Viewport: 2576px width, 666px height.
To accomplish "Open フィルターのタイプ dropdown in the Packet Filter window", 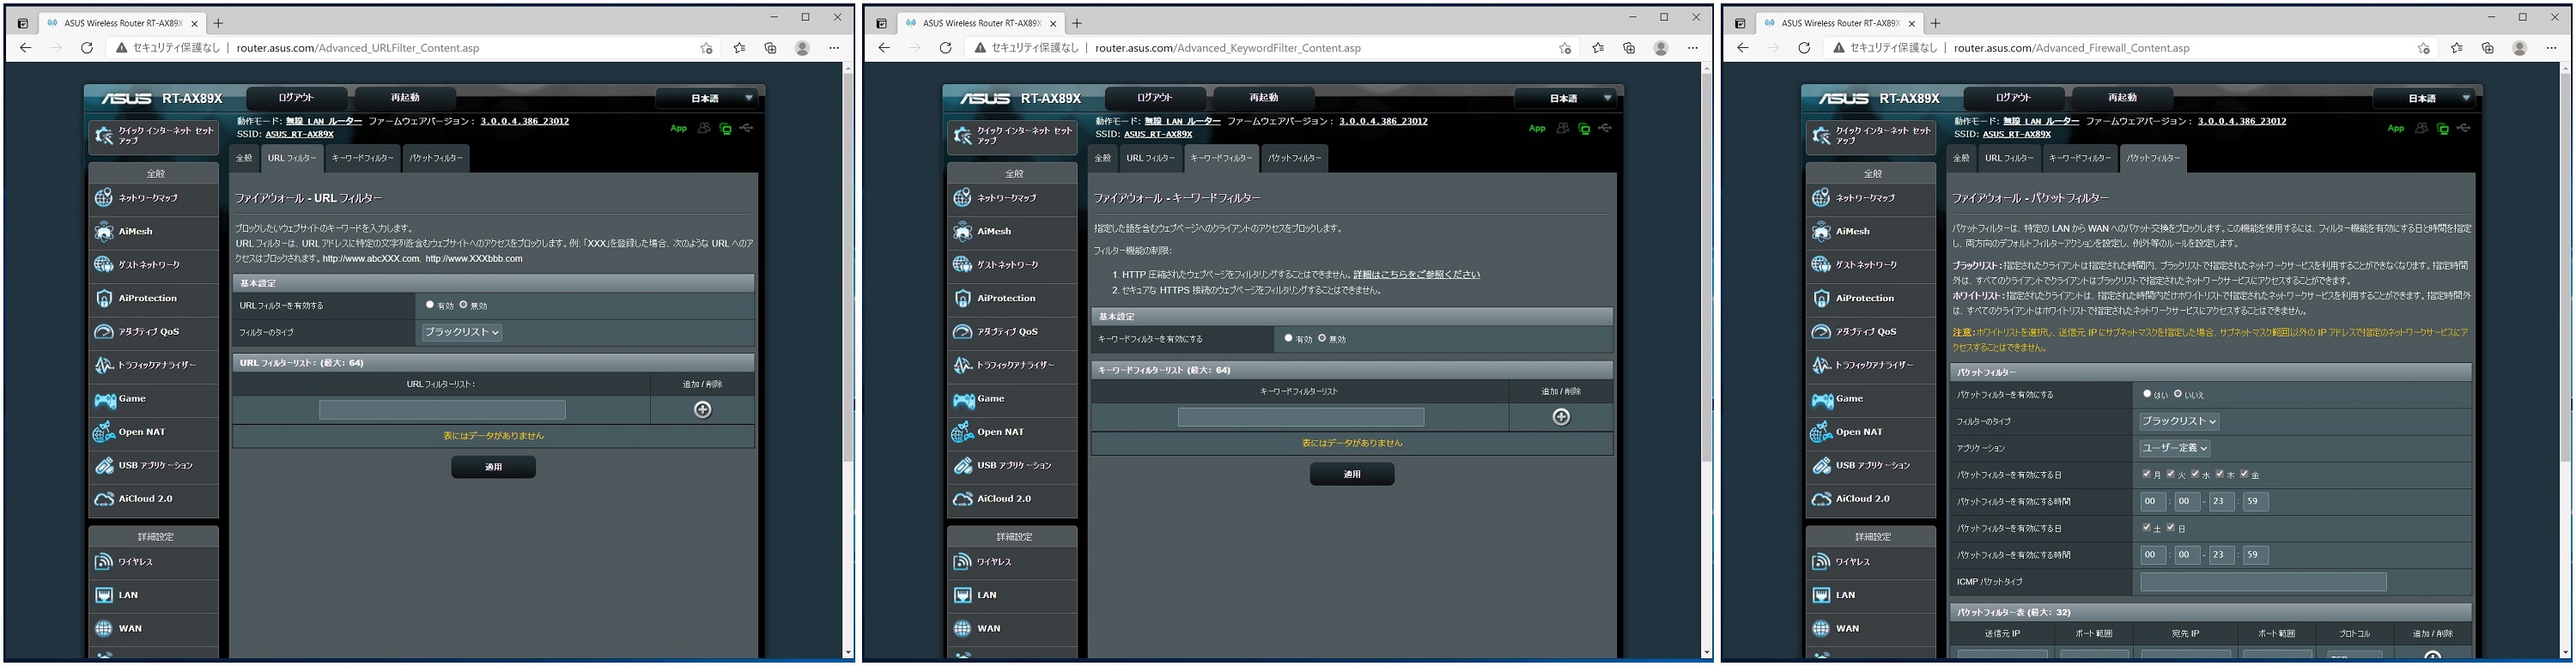I will 2179,421.
